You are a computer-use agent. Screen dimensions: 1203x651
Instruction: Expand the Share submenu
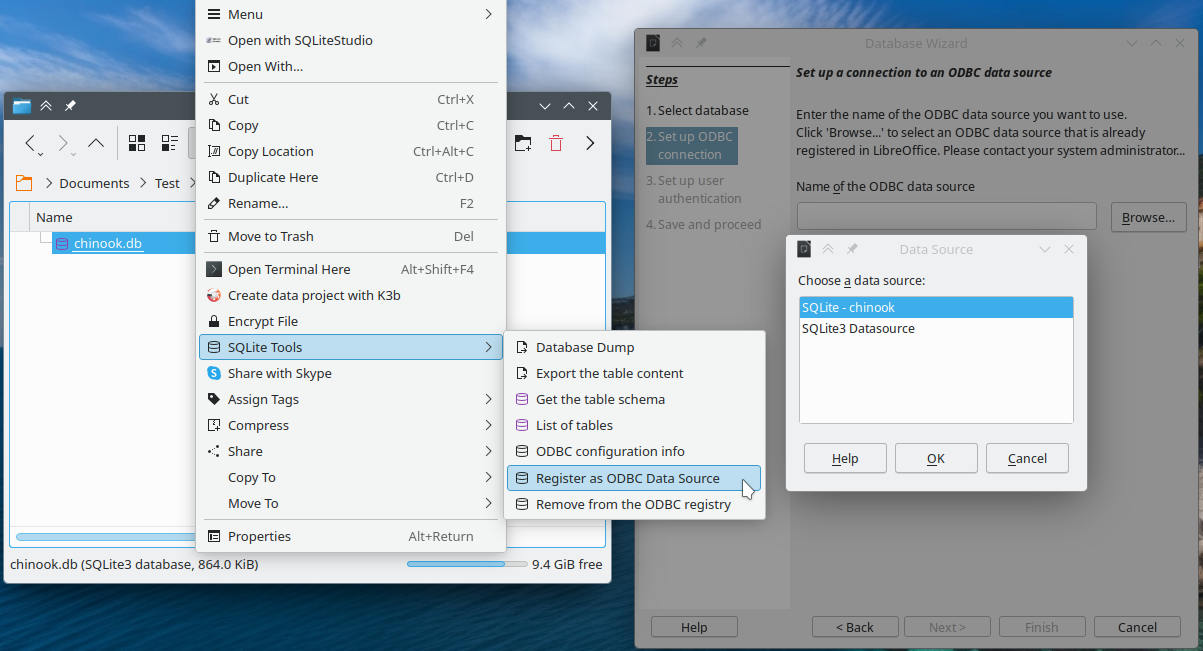tap(351, 451)
